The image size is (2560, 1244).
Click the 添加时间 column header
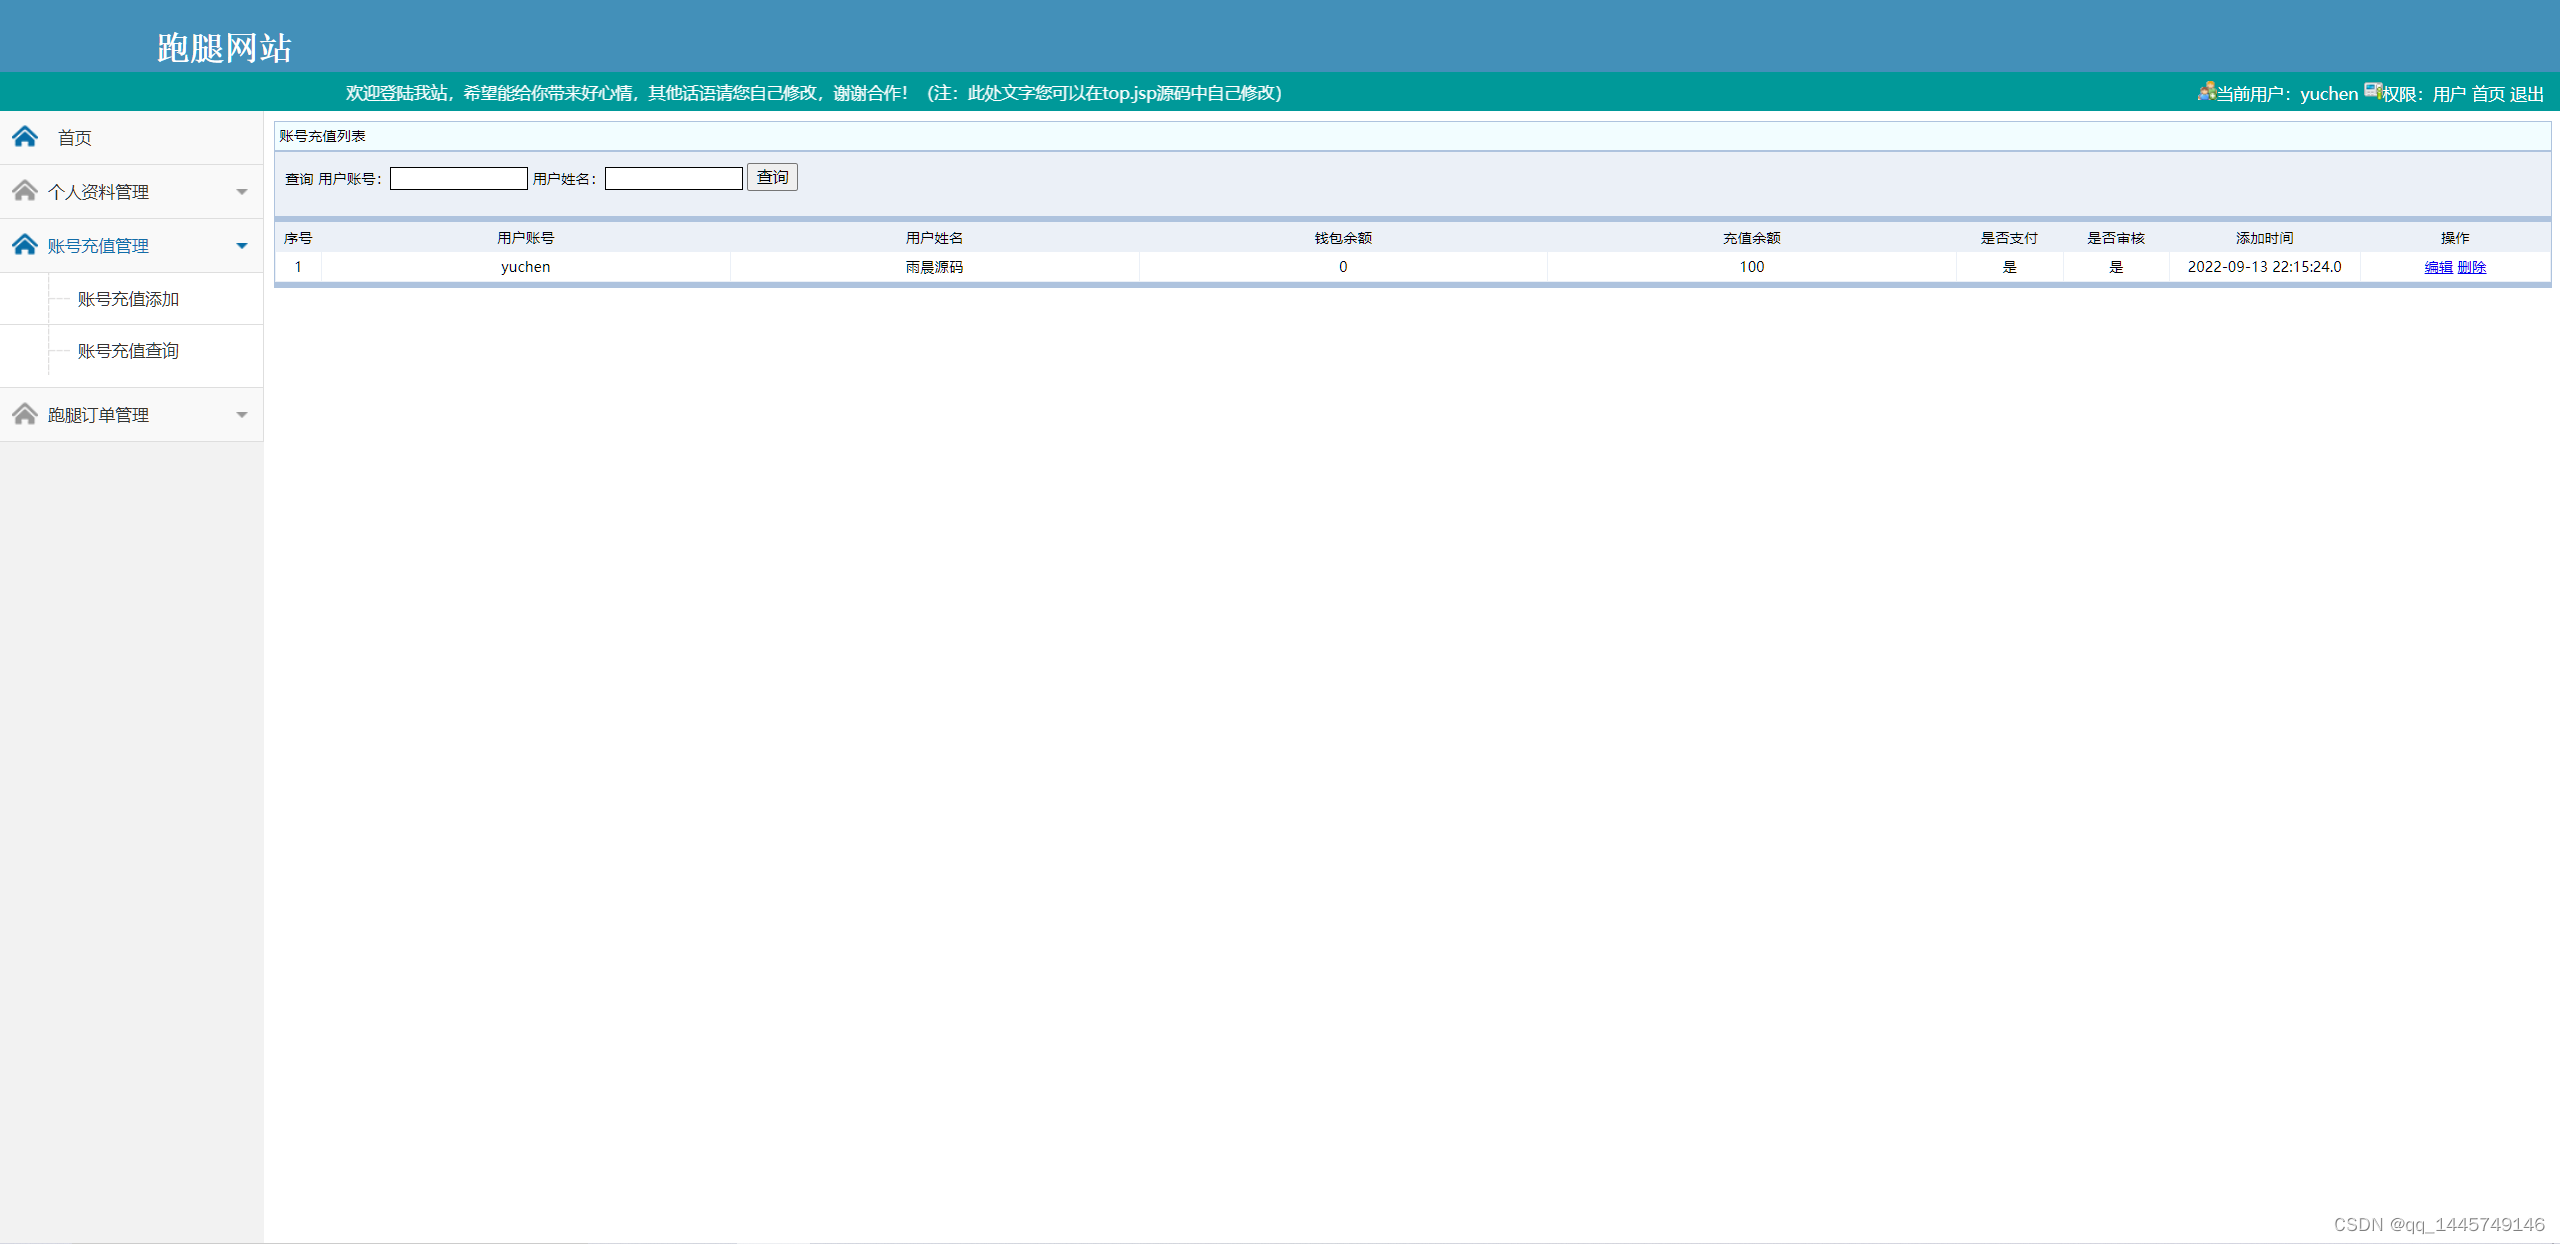(2265, 238)
